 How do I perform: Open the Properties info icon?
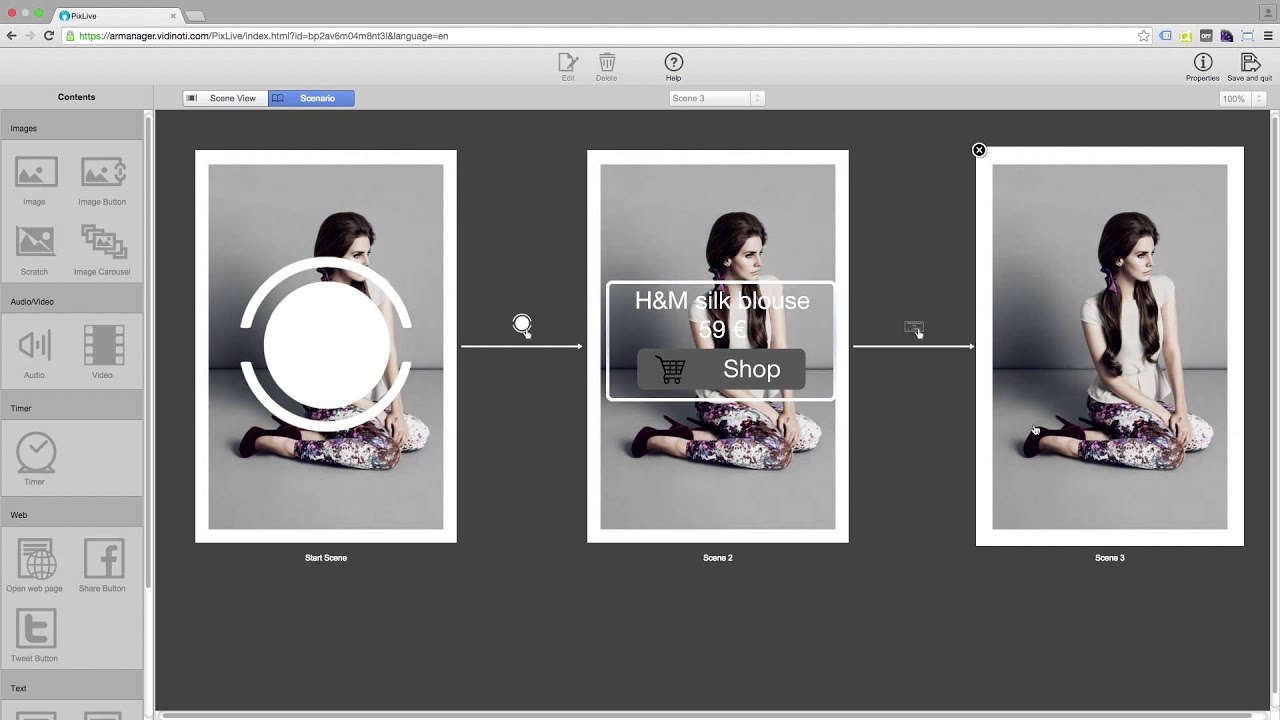(1203, 63)
